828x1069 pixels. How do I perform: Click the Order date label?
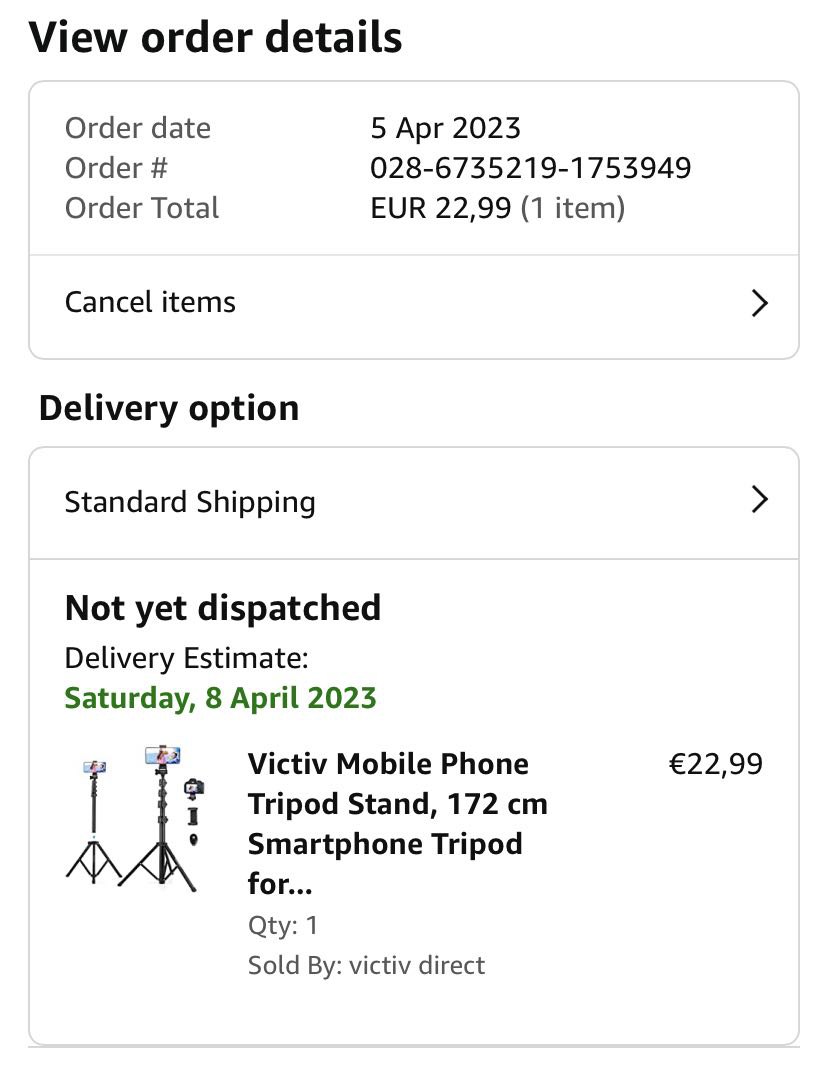click(x=138, y=128)
